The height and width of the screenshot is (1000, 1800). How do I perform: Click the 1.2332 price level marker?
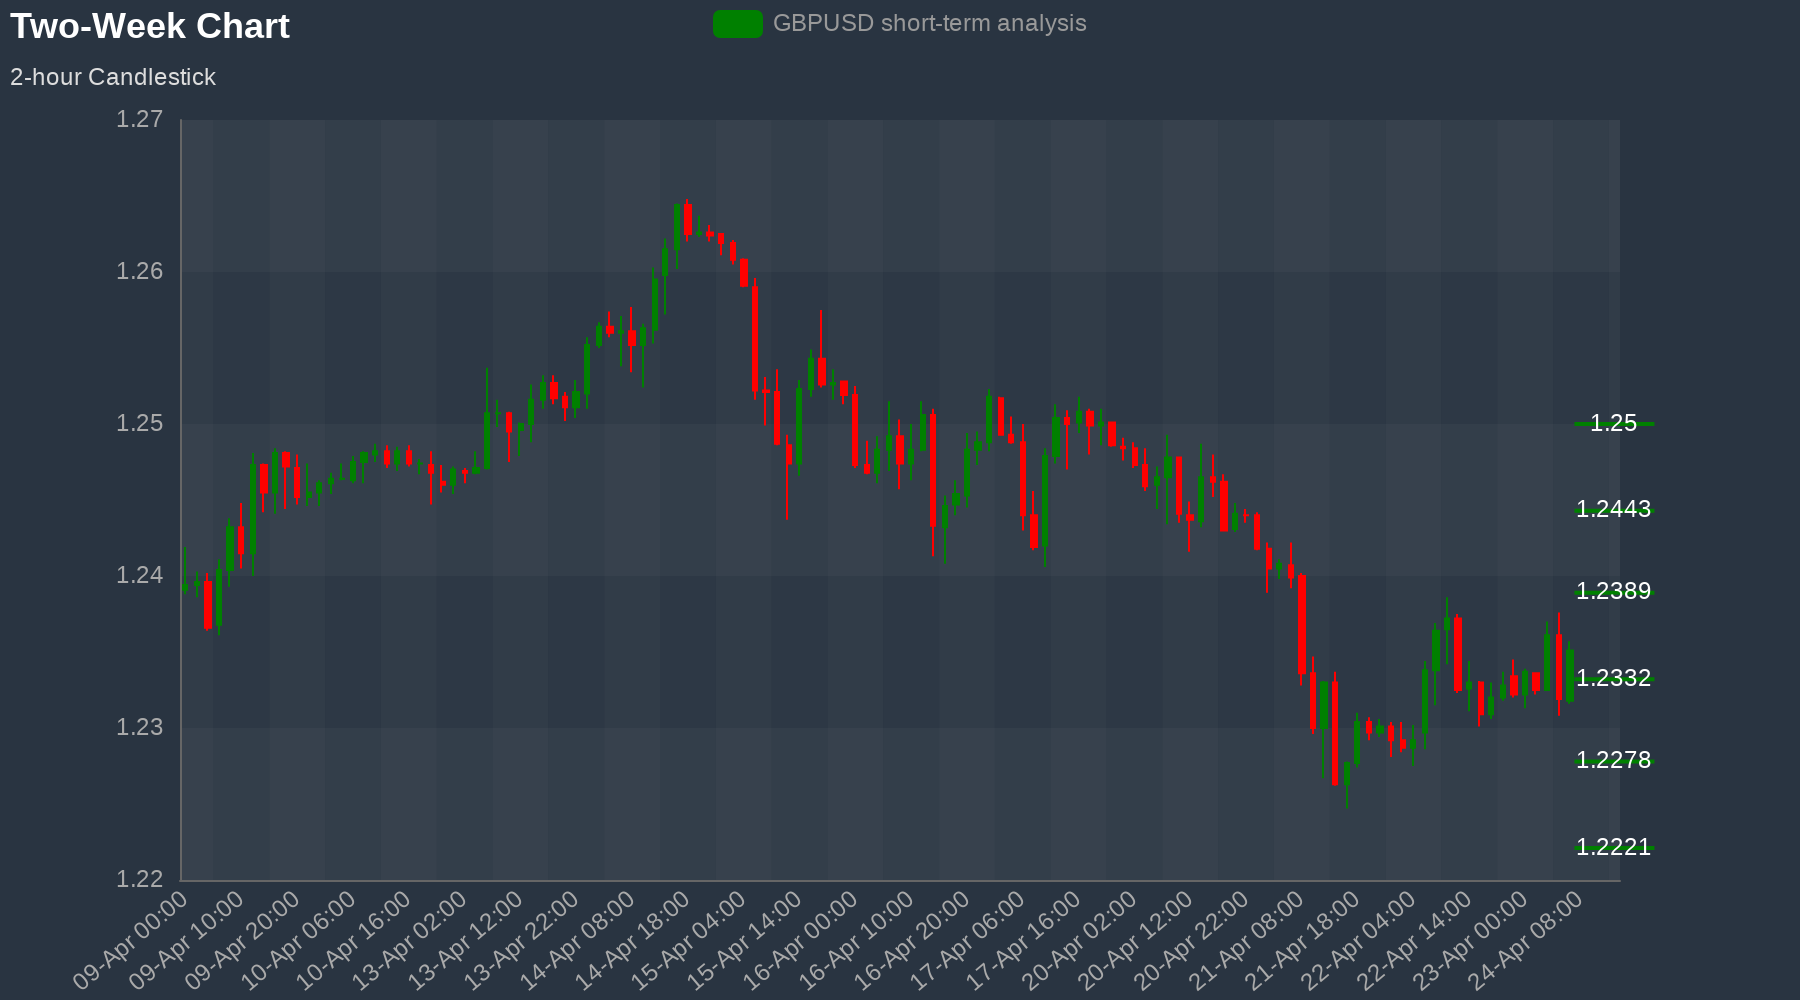pyautogui.click(x=1613, y=678)
